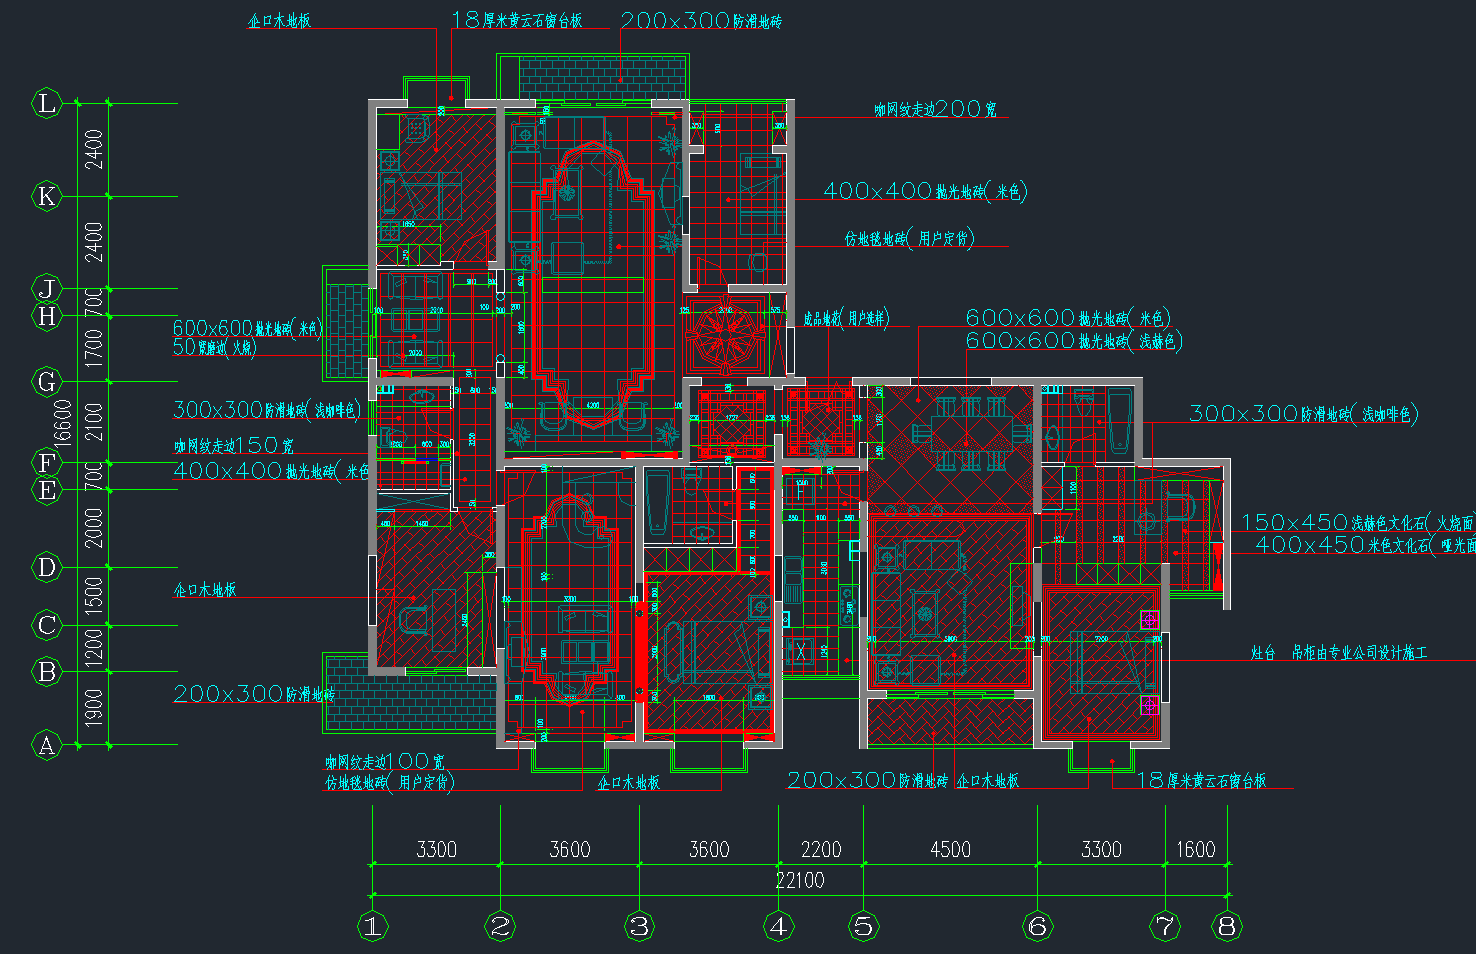Click the 4500 dimension value
Viewport: 1476px width, 954px height.
(950, 850)
